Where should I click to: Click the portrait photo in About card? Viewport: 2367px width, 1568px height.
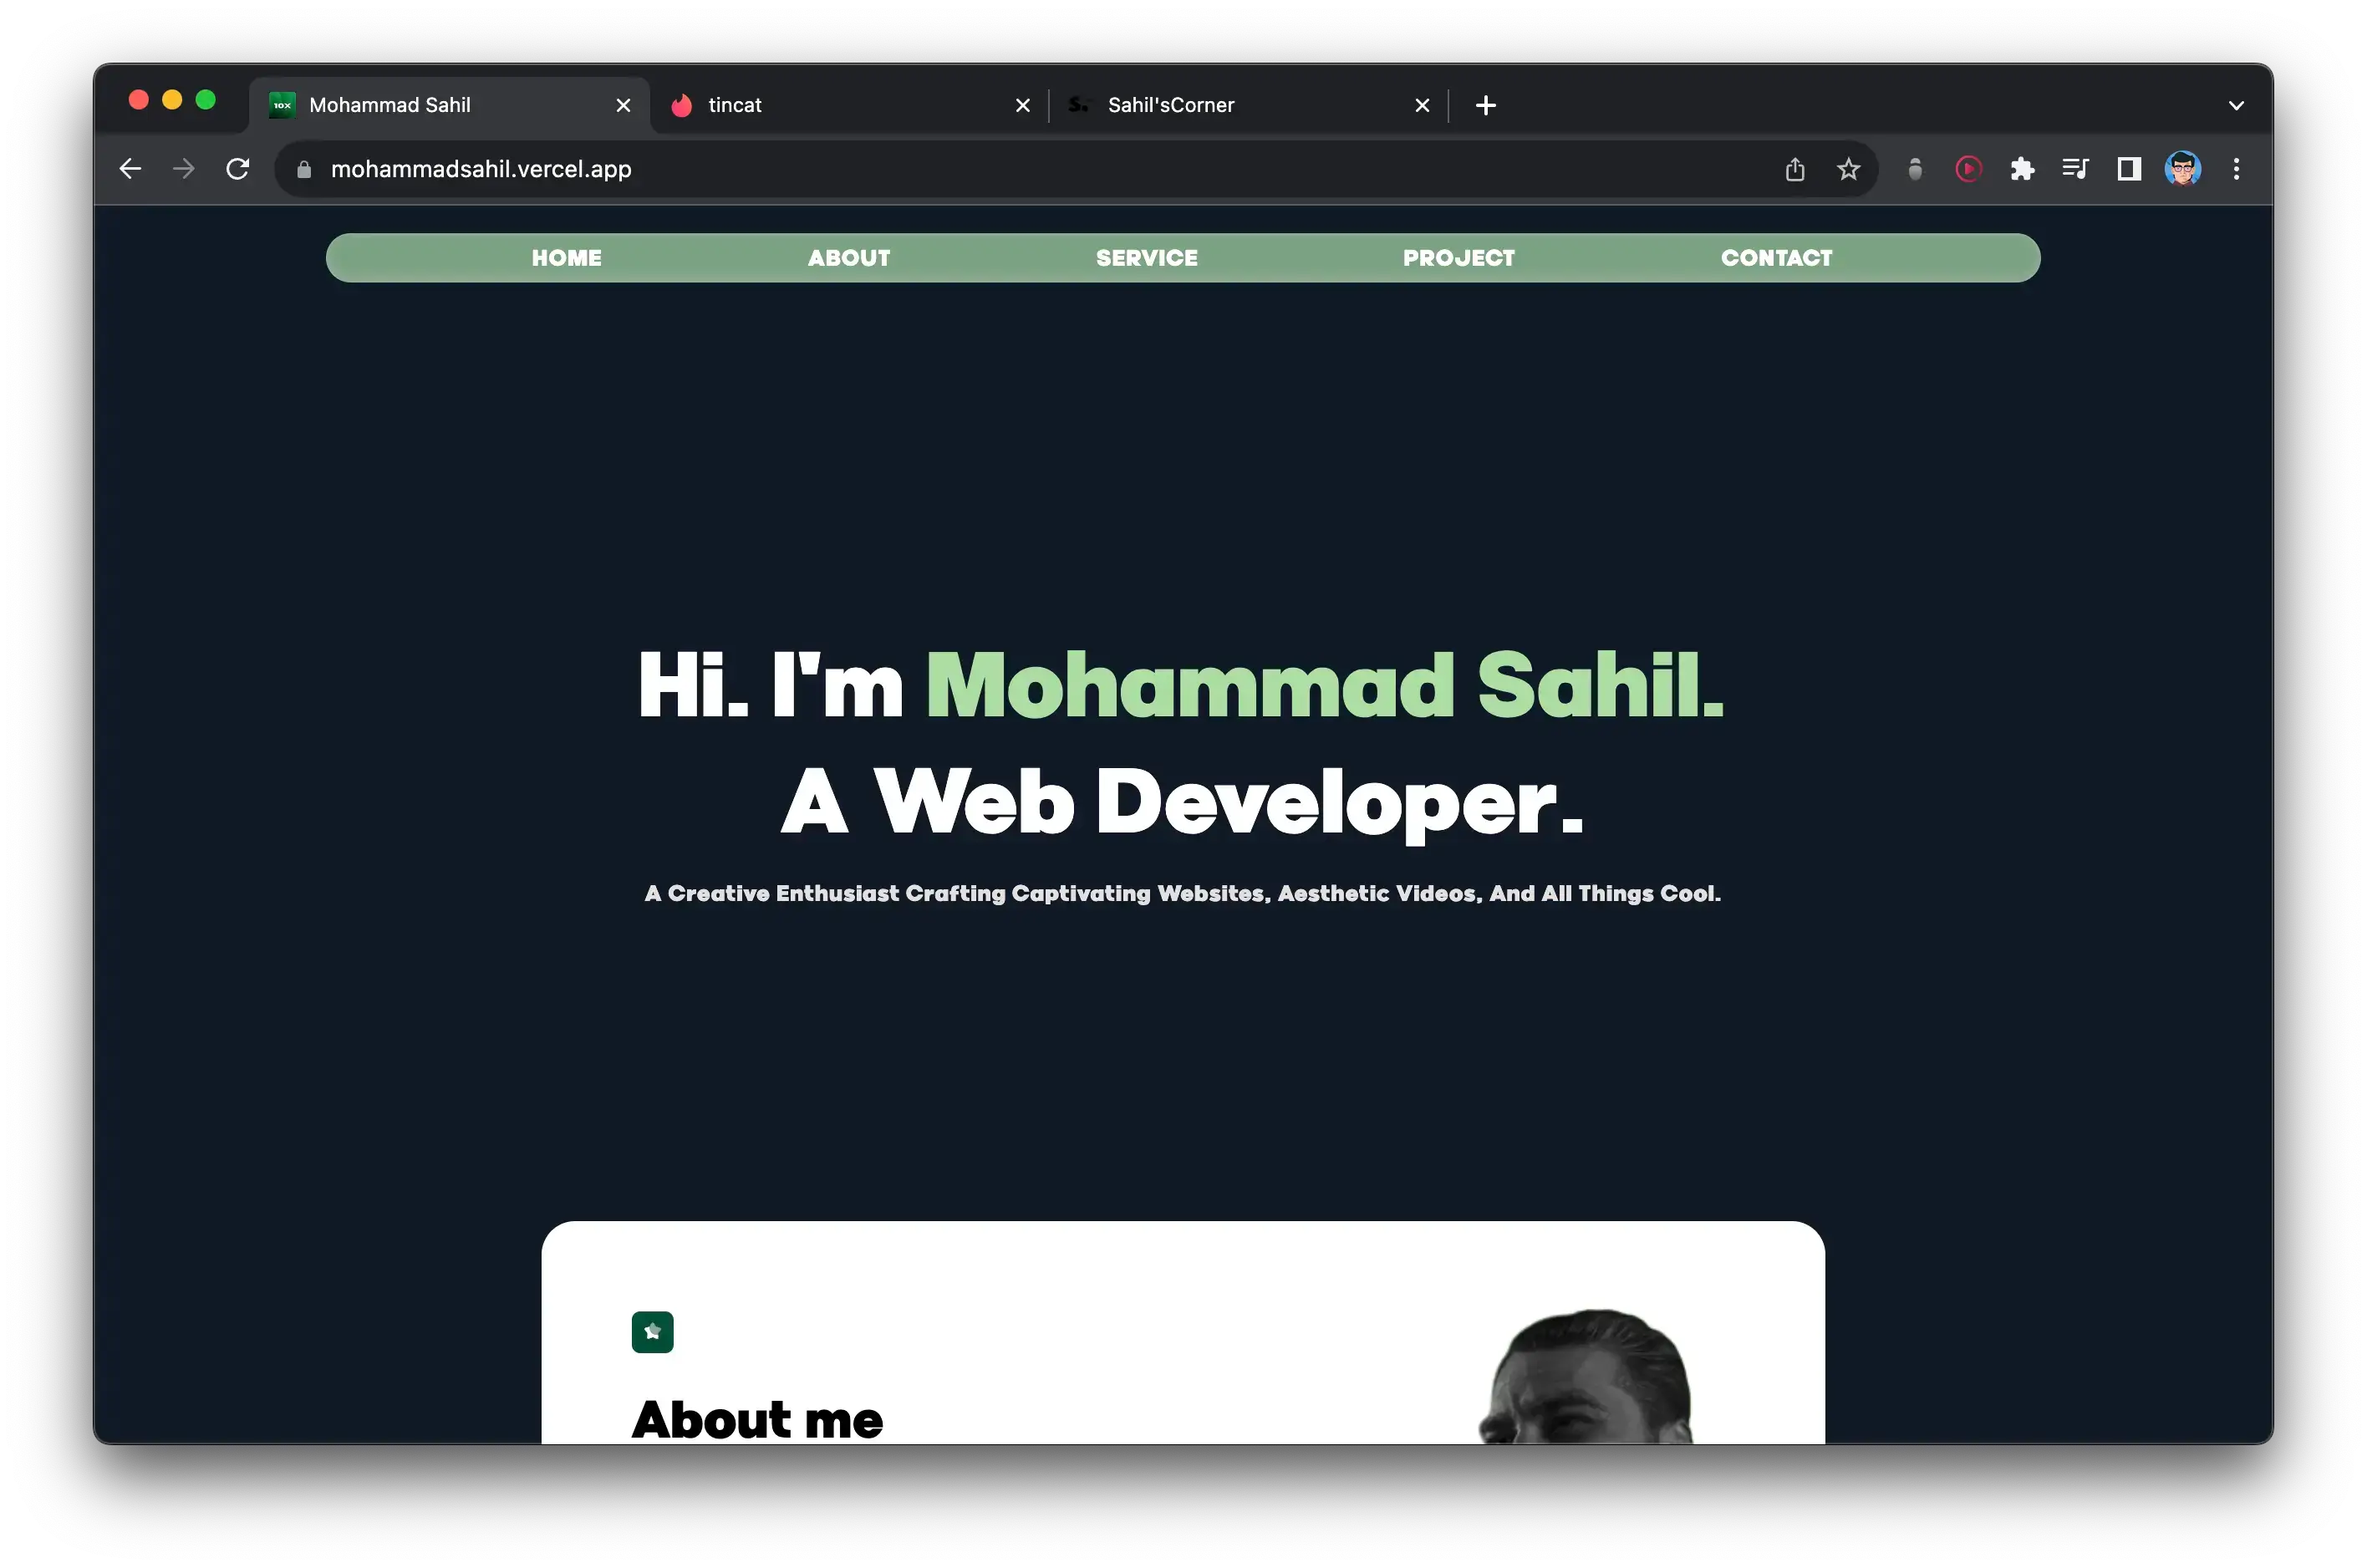click(1586, 1376)
